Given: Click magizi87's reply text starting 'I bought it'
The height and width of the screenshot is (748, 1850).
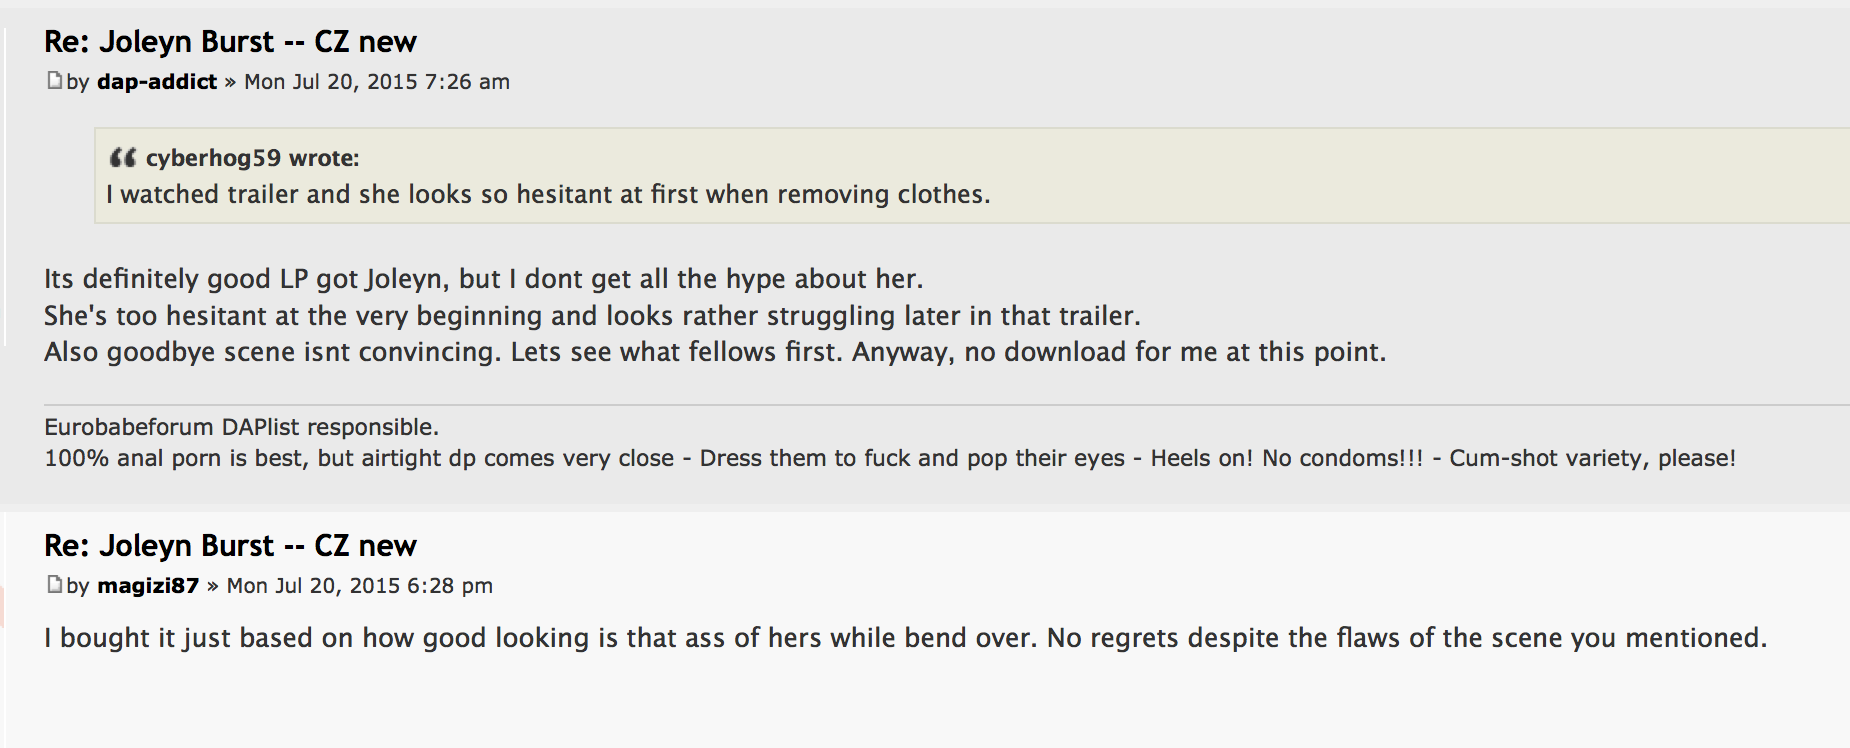Looking at the screenshot, I should (905, 638).
